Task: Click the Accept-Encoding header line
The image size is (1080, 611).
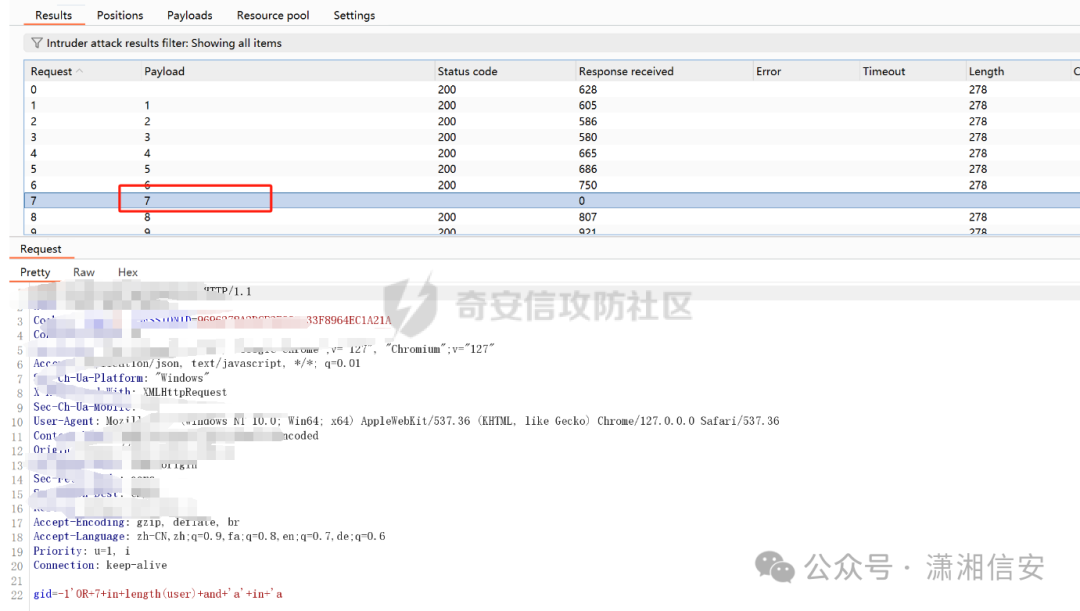Action: (x=136, y=522)
